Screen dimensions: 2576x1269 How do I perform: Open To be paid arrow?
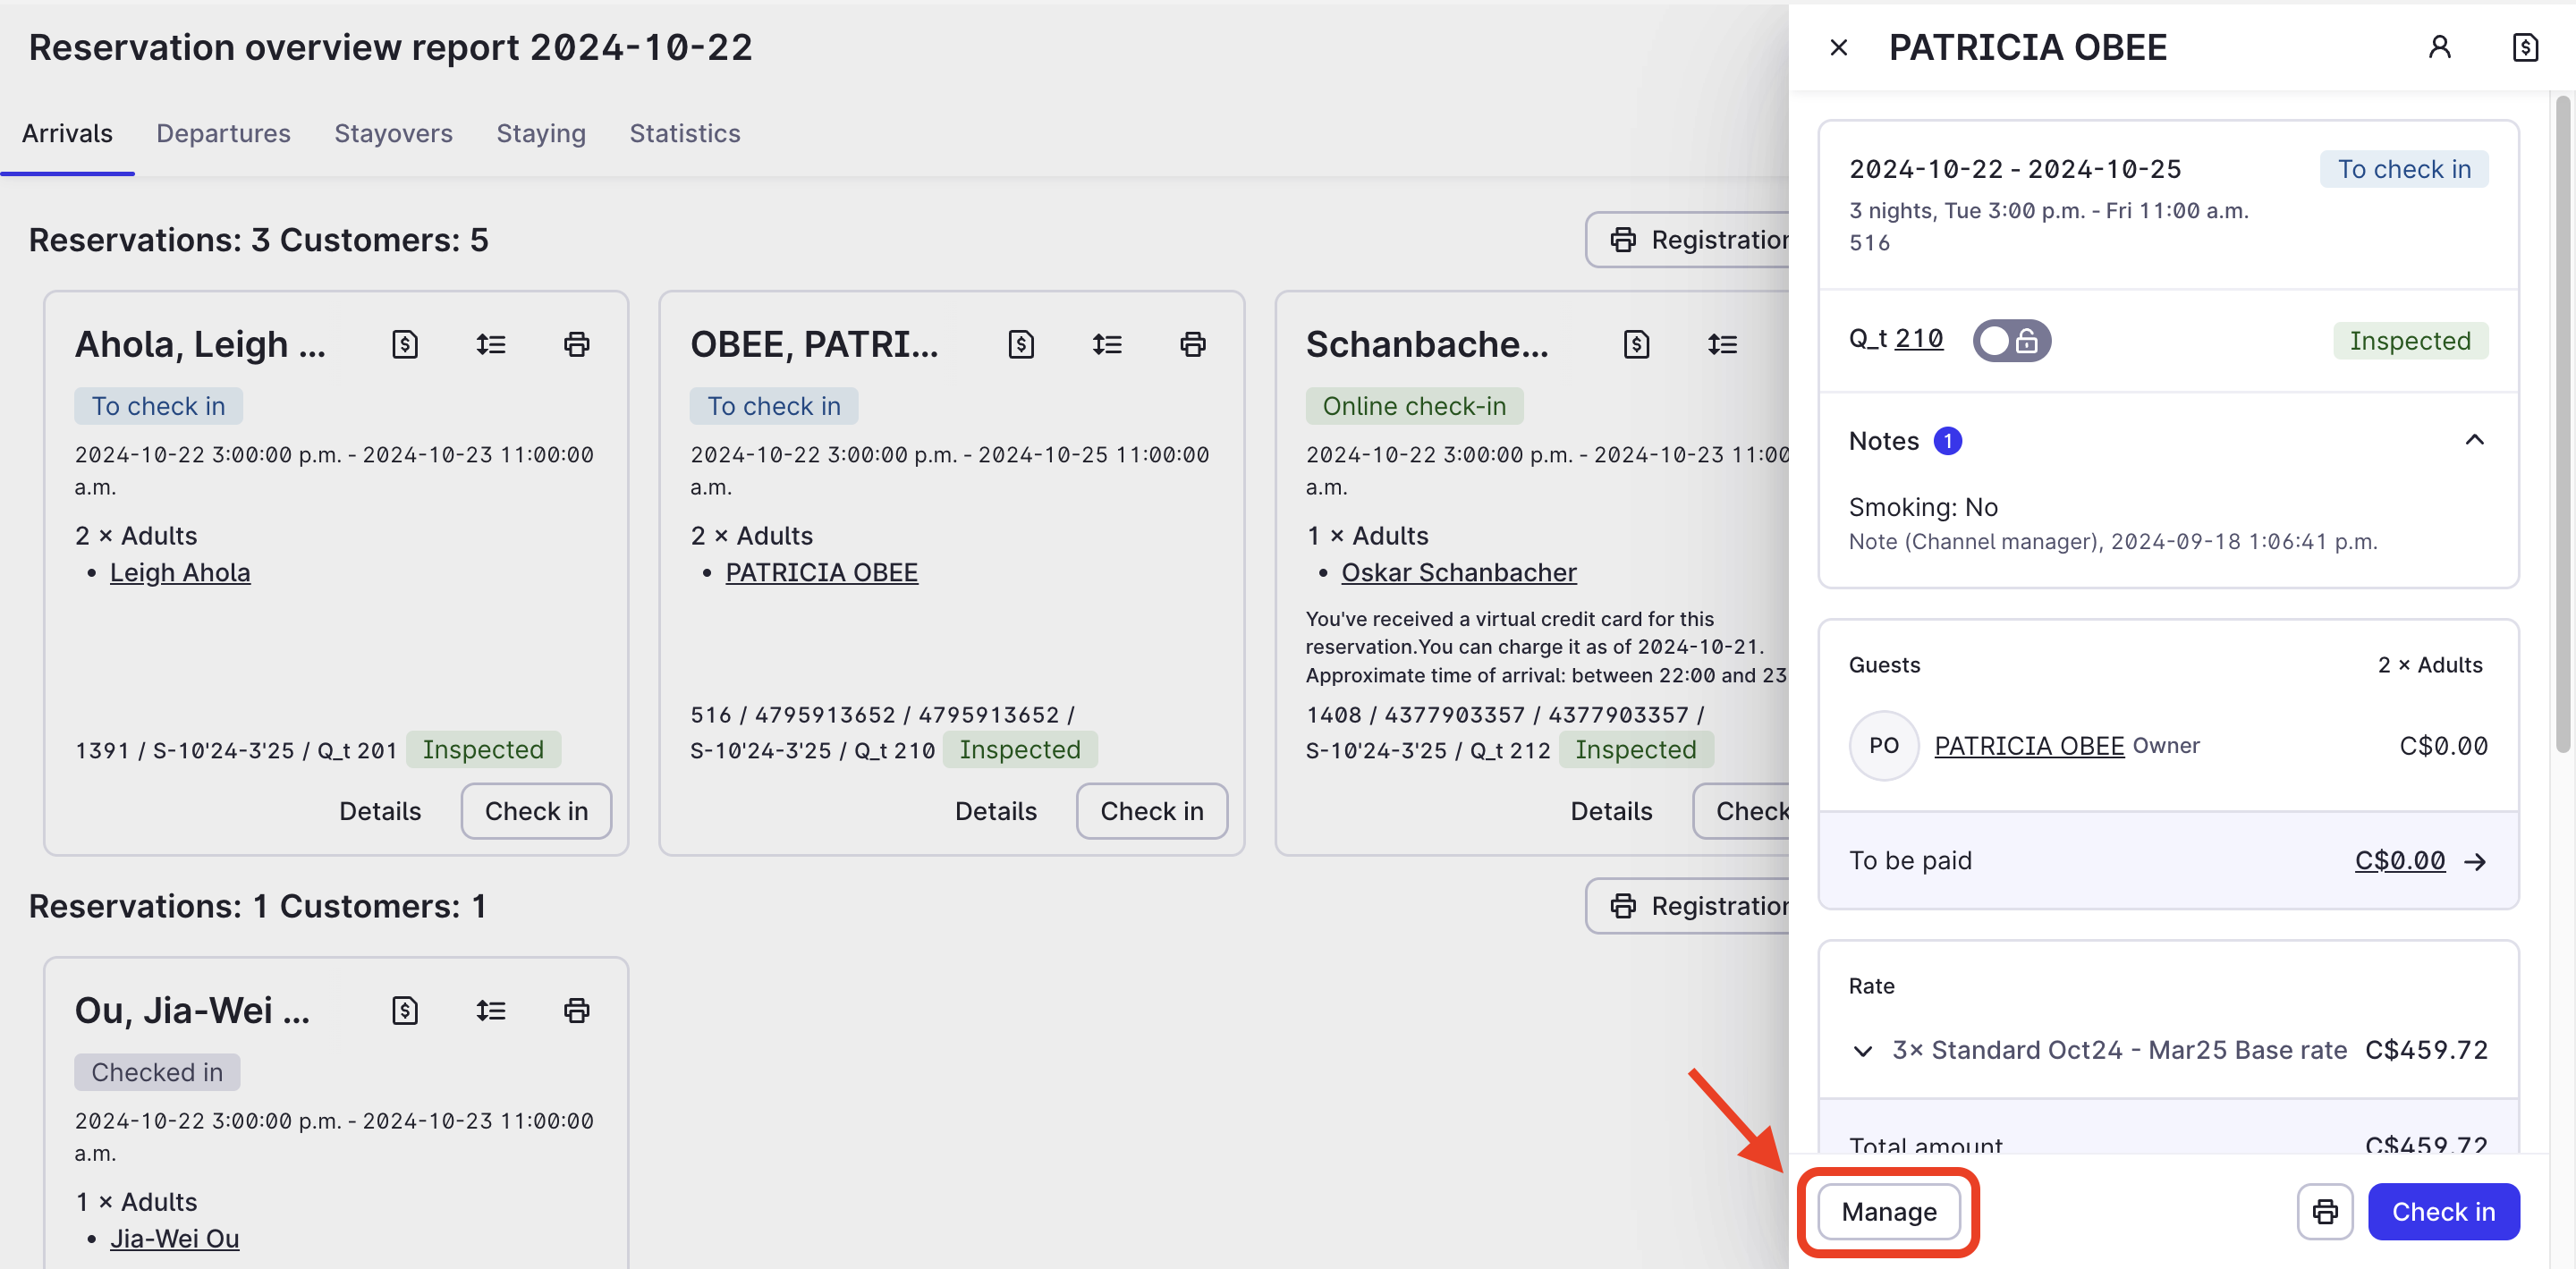2475,861
